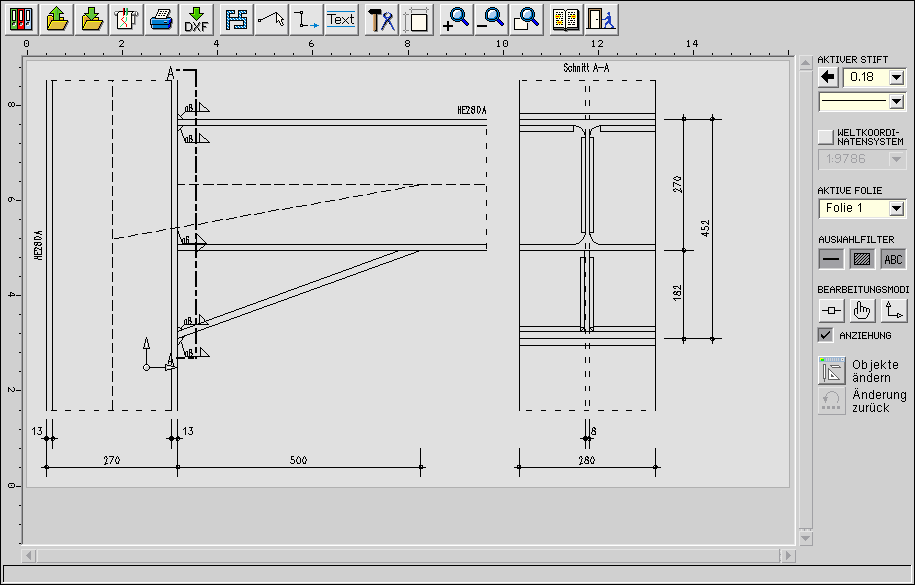Click the Objekte ändern button
Image resolution: width=915 pixels, height=585 pixels.
tap(832, 370)
